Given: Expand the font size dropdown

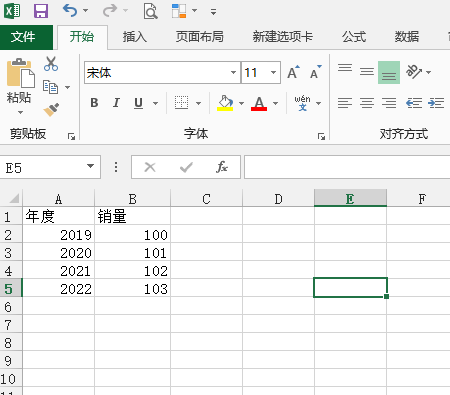Looking at the screenshot, I should 273,72.
